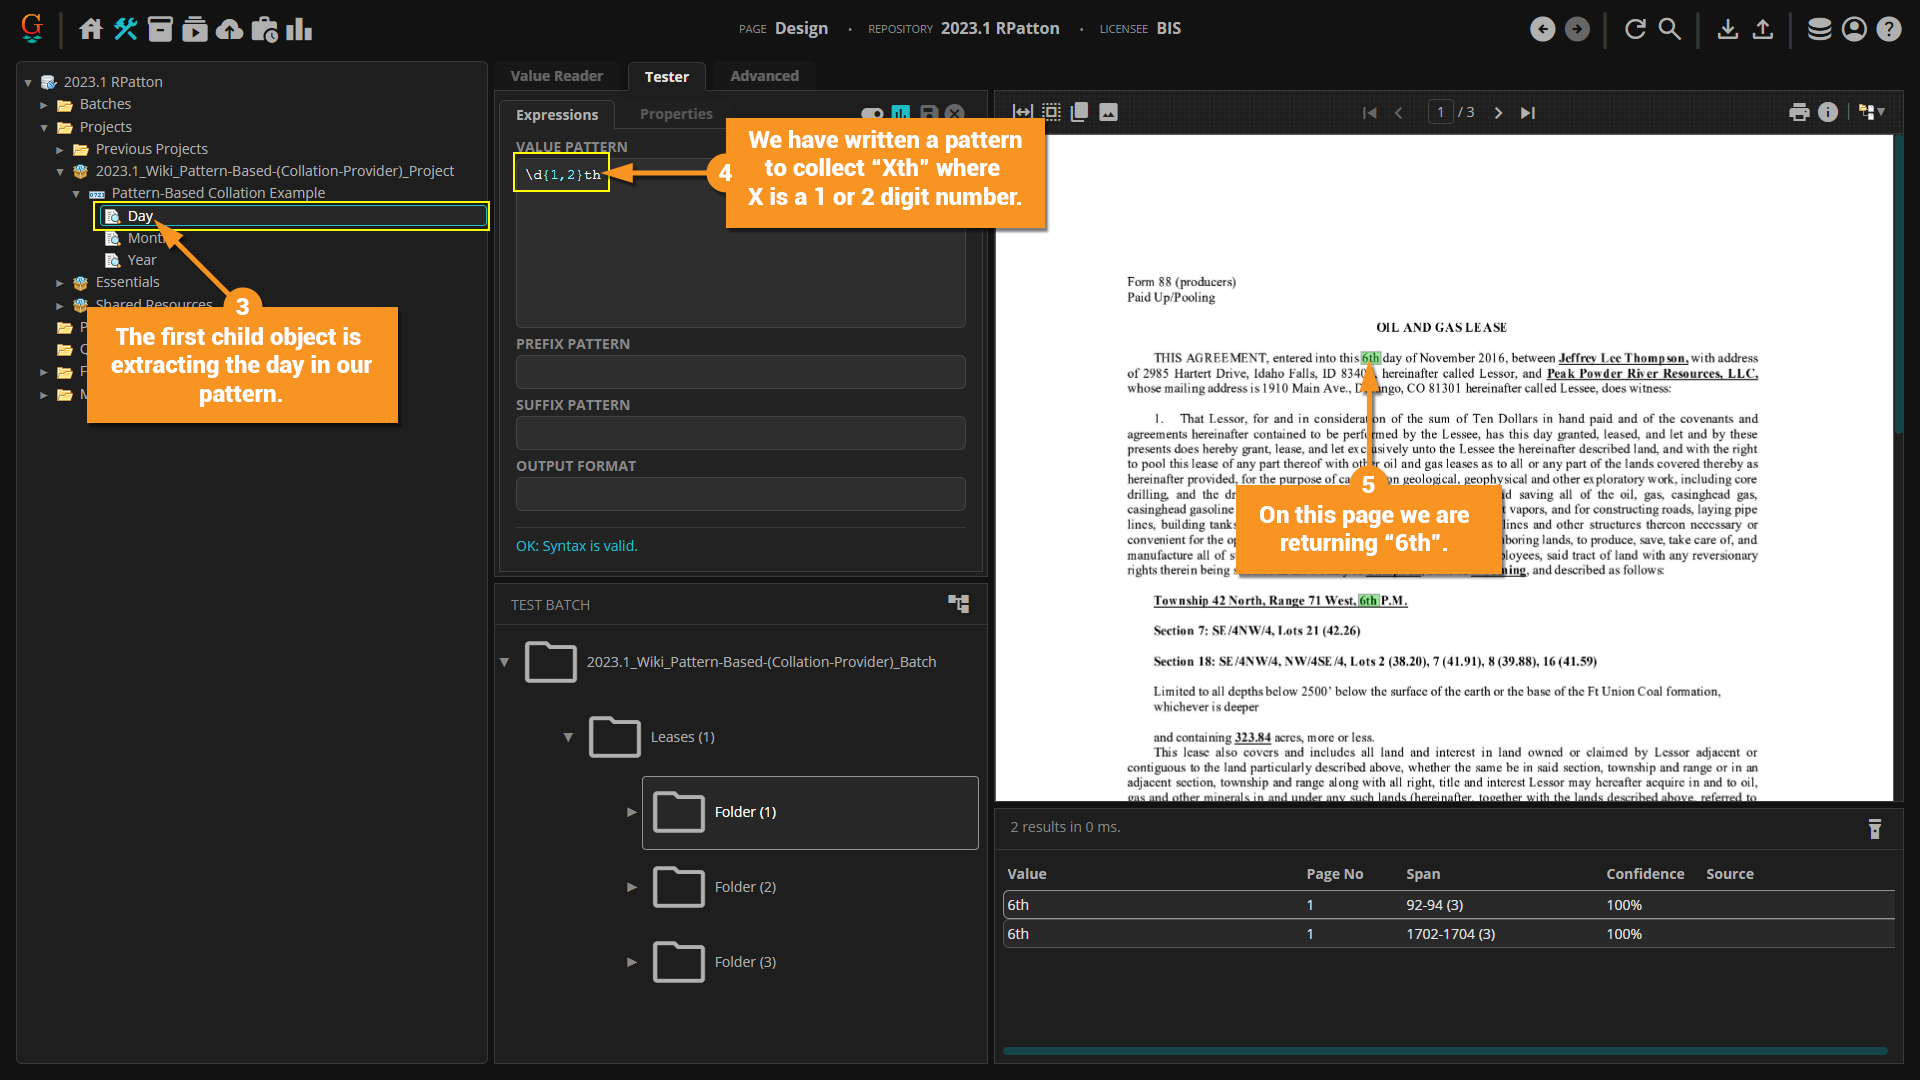Click the Prefix Pattern input field
The height and width of the screenshot is (1080, 1920).
[x=740, y=372]
